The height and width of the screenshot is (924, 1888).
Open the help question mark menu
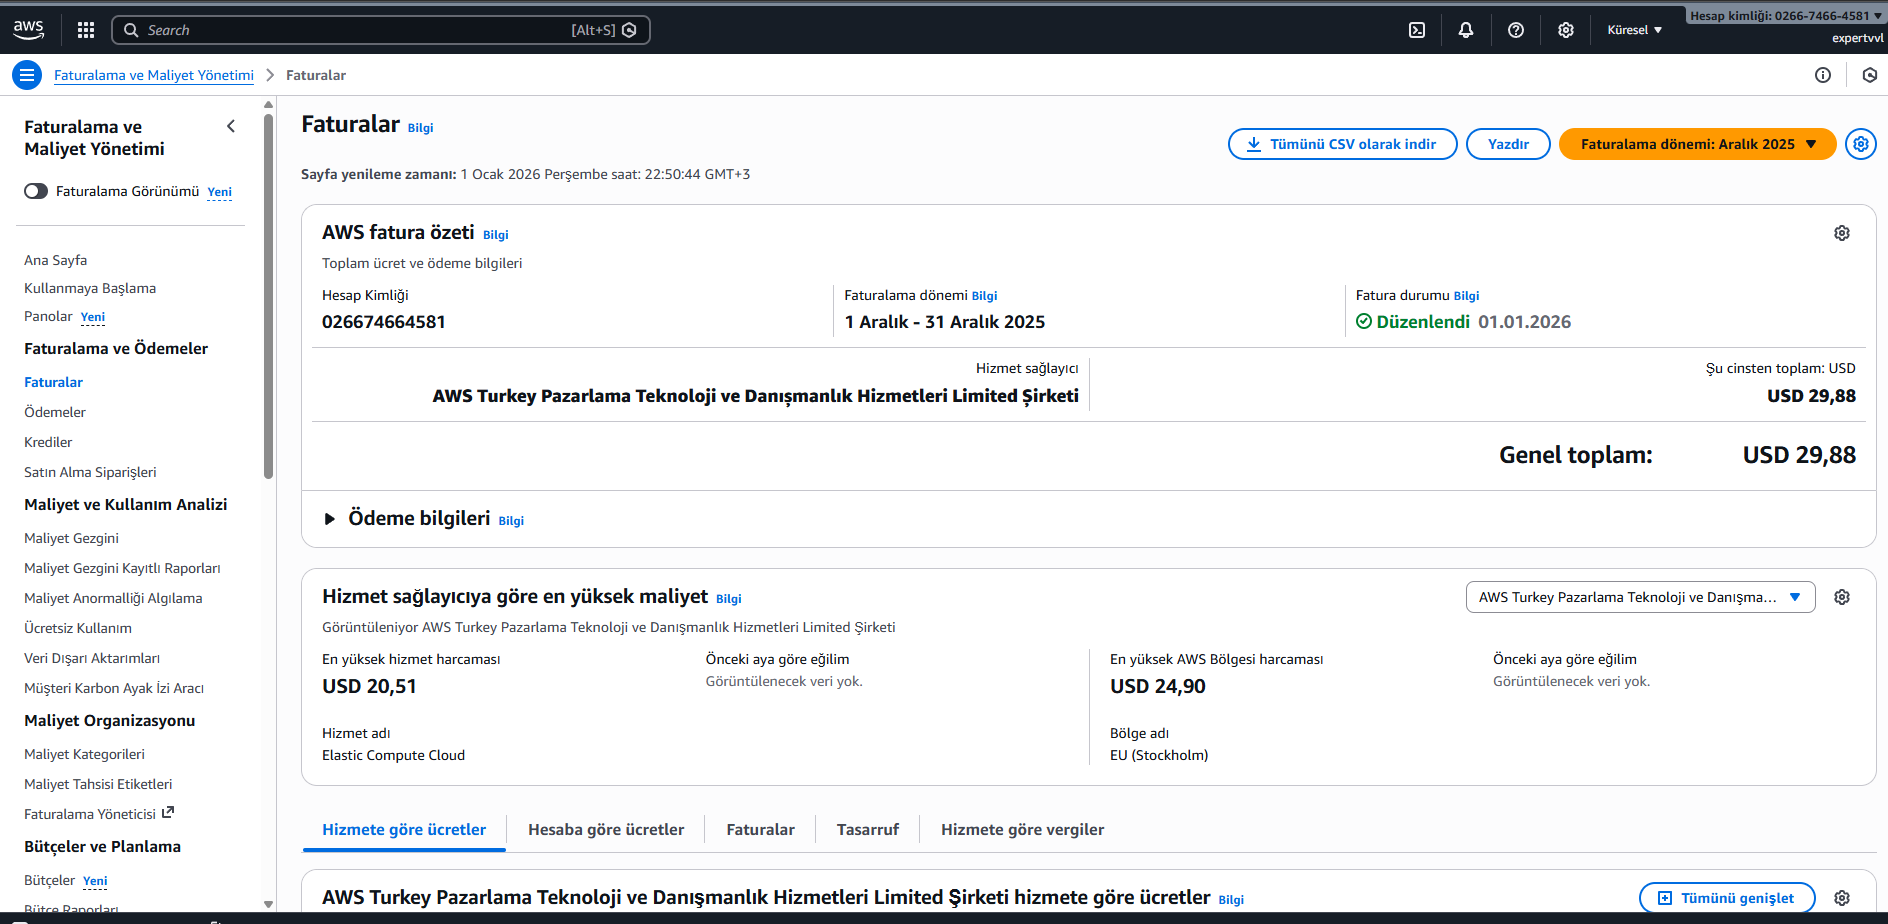tap(1516, 30)
